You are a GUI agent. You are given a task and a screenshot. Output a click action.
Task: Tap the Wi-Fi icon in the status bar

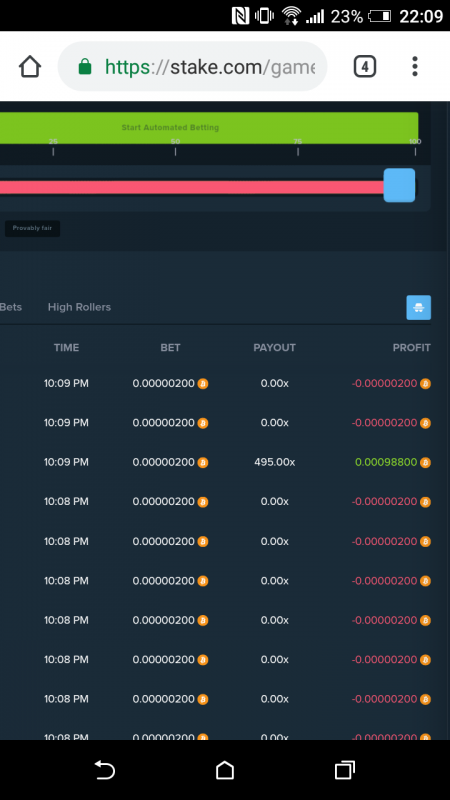[x=291, y=16]
